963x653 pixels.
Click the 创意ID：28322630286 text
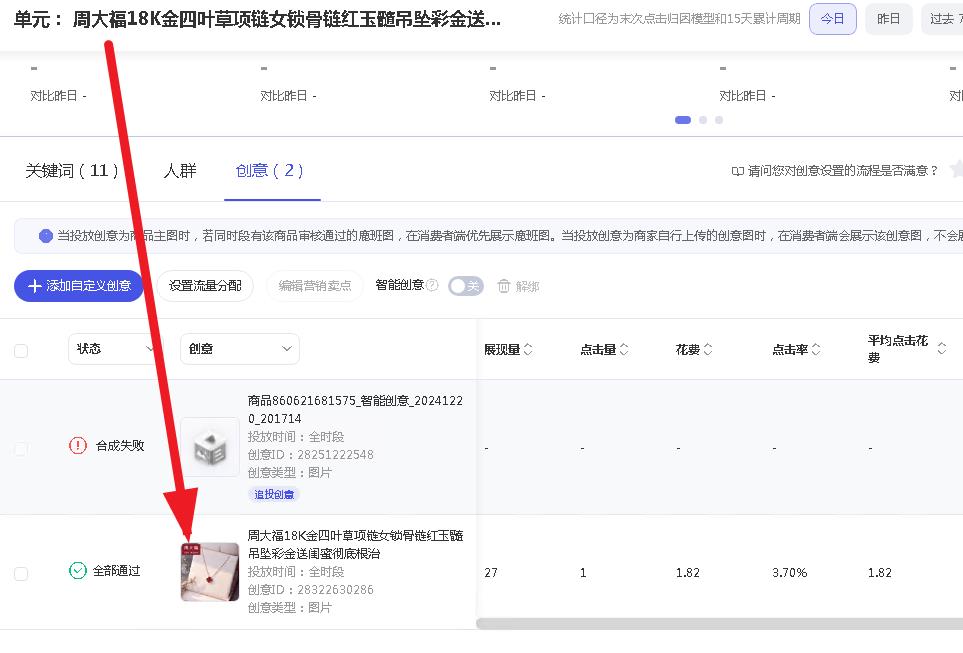(310, 590)
